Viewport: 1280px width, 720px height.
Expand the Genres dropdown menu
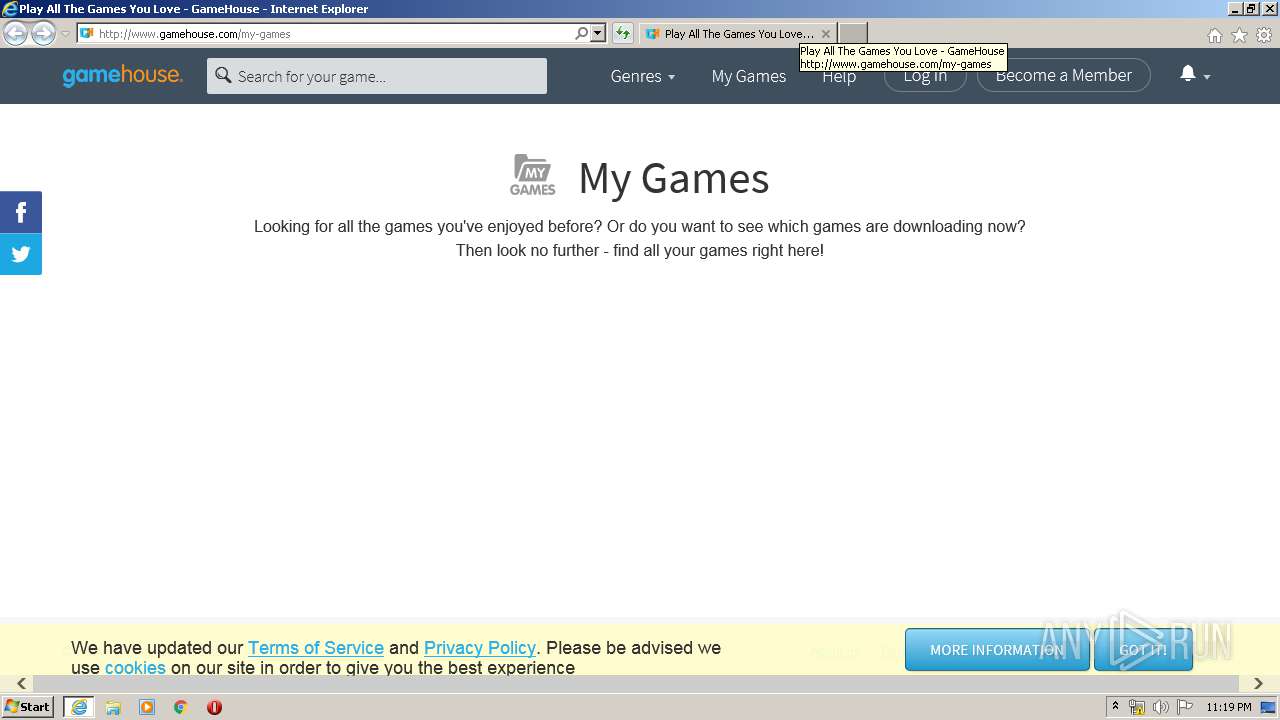click(x=643, y=76)
